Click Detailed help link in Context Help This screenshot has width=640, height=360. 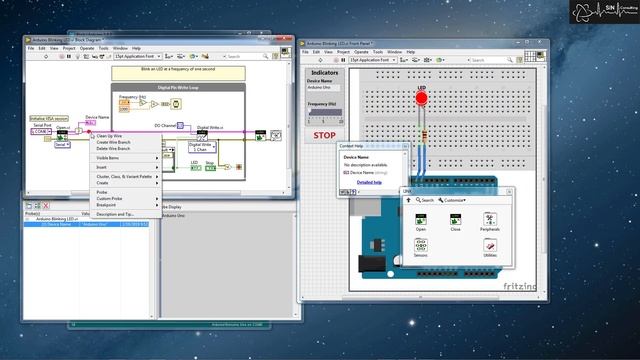click(369, 182)
